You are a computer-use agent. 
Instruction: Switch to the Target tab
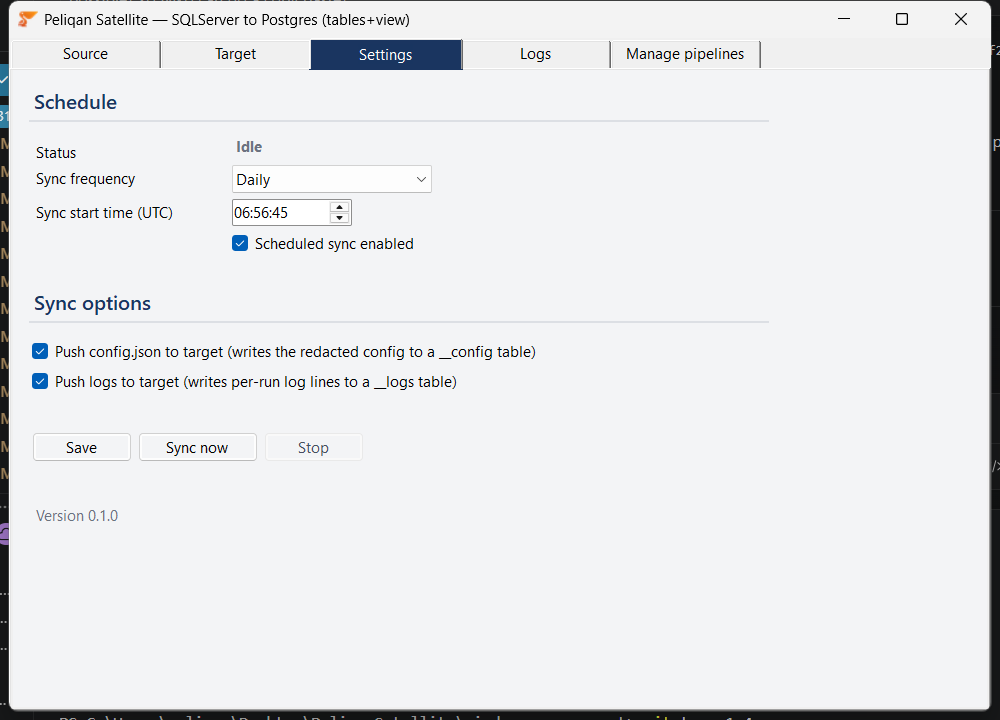pos(235,54)
